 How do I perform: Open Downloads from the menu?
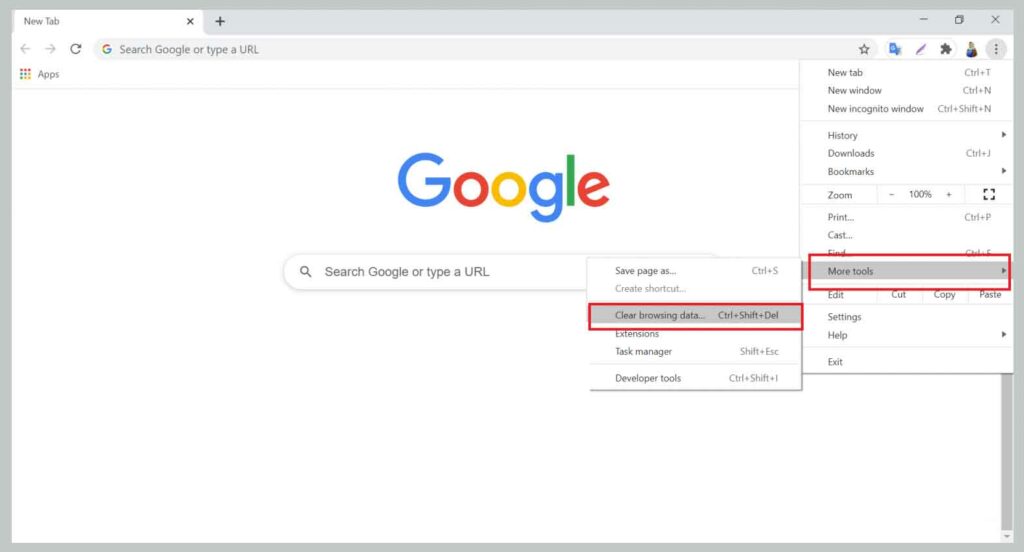coord(908,153)
